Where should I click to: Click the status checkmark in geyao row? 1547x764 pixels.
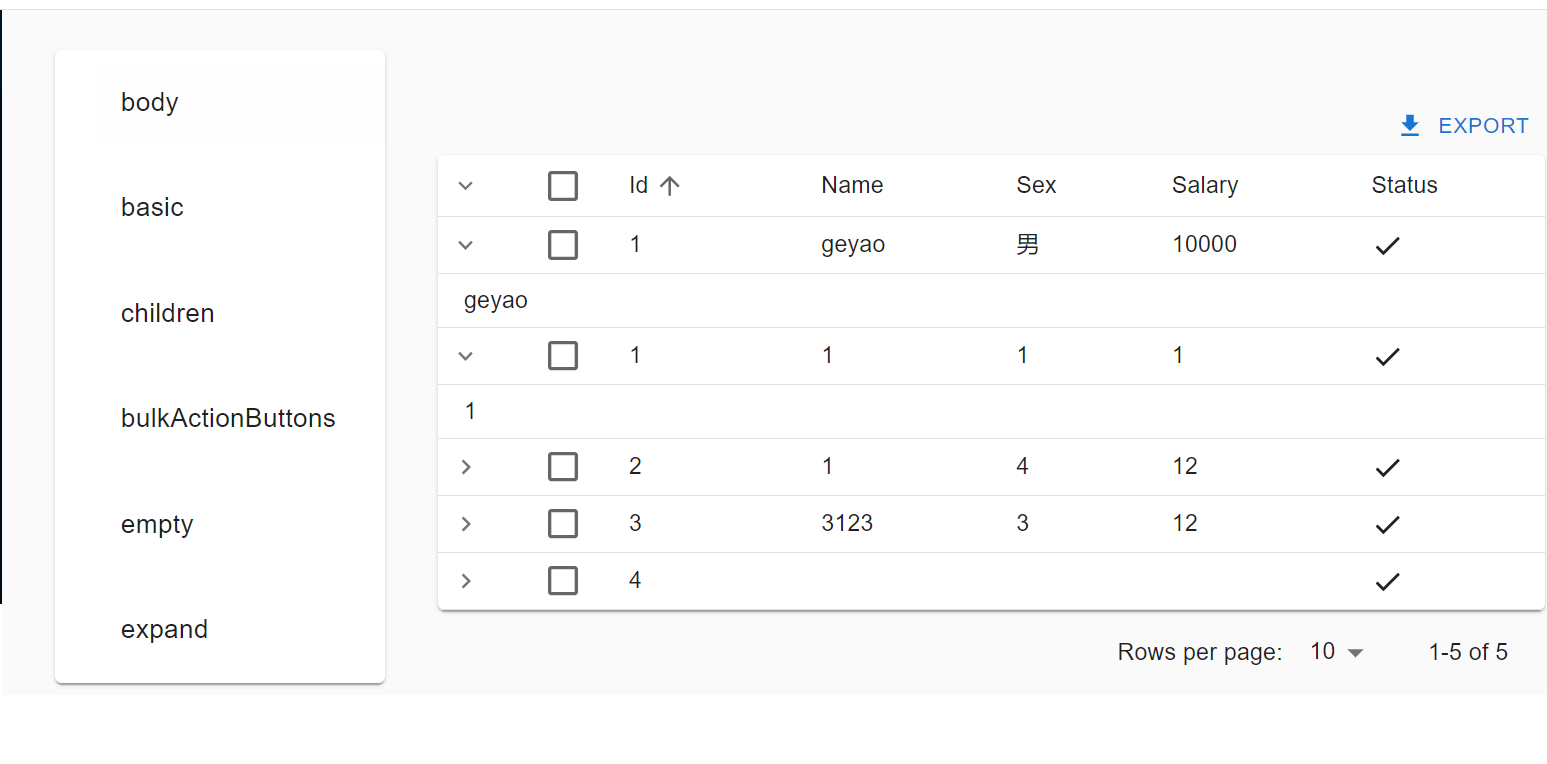pos(1387,246)
